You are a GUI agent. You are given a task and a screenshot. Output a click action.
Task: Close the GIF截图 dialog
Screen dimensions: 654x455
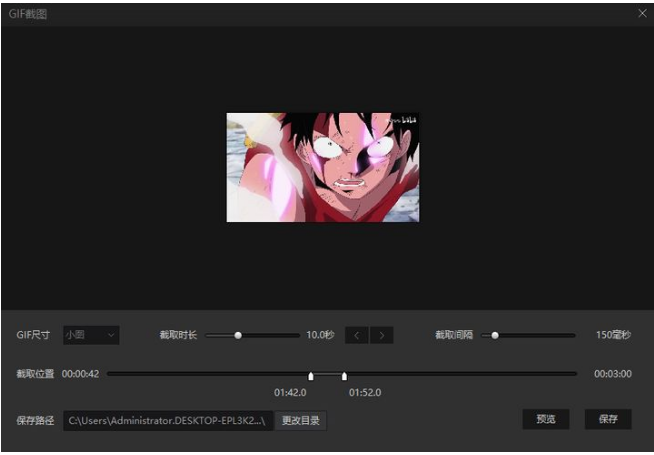coord(642,13)
